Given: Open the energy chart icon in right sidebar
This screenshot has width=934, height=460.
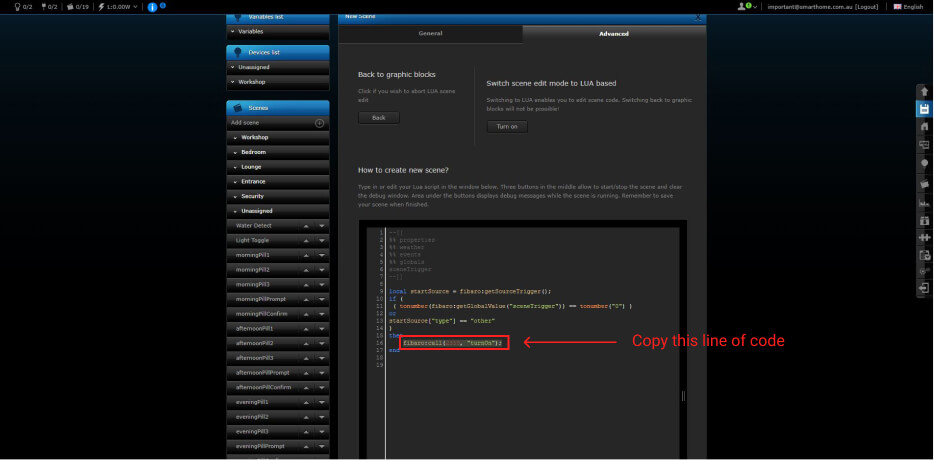Looking at the screenshot, I should tap(924, 203).
